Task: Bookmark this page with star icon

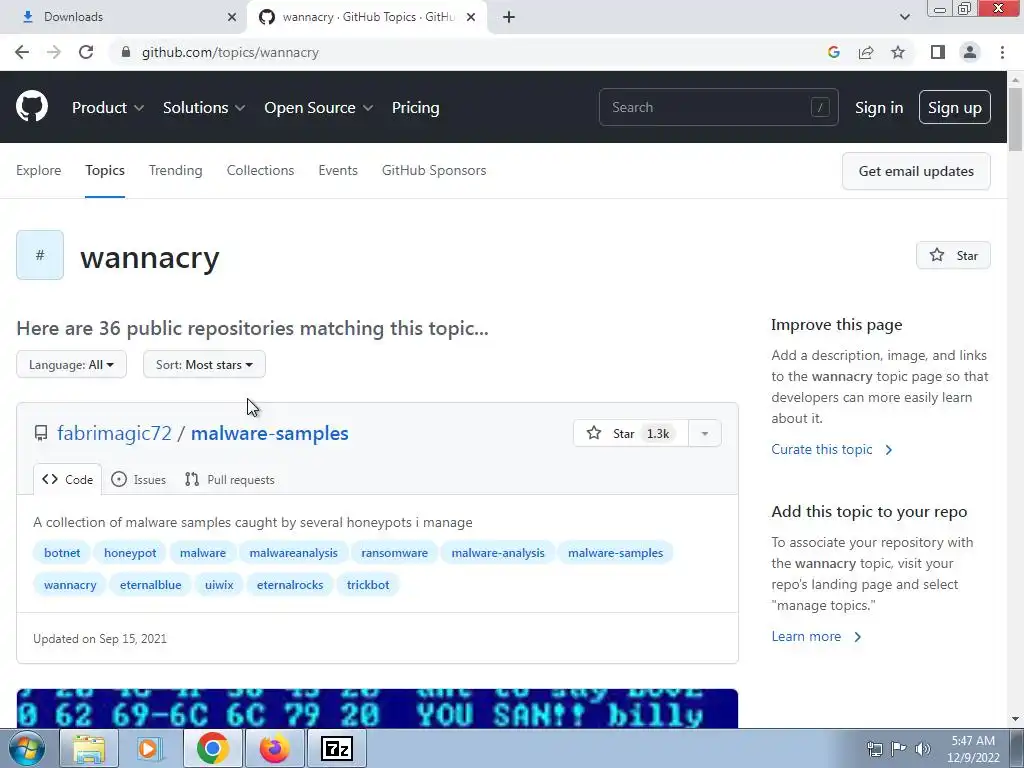Action: 898,52
